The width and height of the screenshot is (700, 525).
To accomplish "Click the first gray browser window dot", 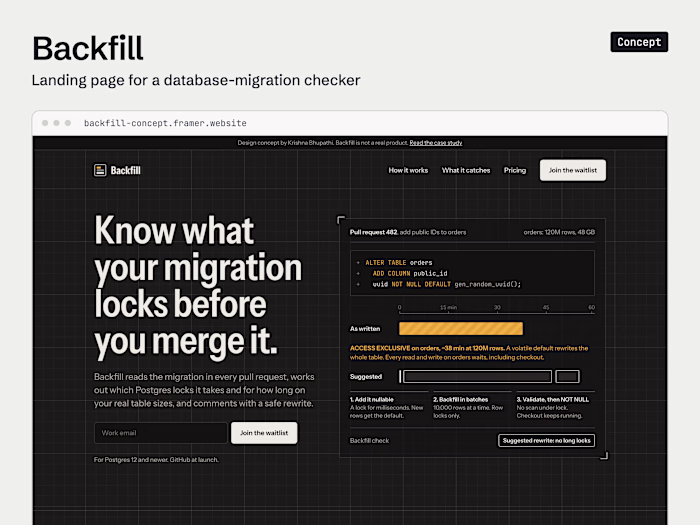I will (45, 123).
